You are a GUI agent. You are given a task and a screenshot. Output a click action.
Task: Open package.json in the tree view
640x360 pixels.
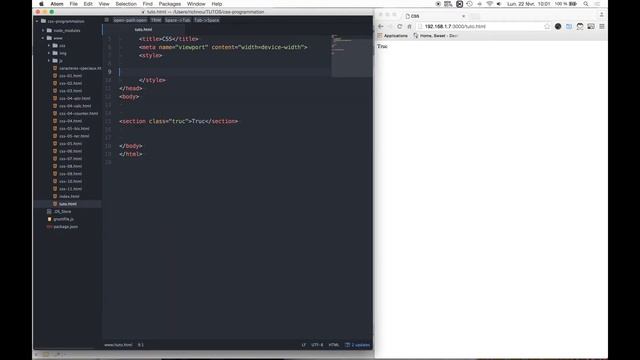(65, 227)
